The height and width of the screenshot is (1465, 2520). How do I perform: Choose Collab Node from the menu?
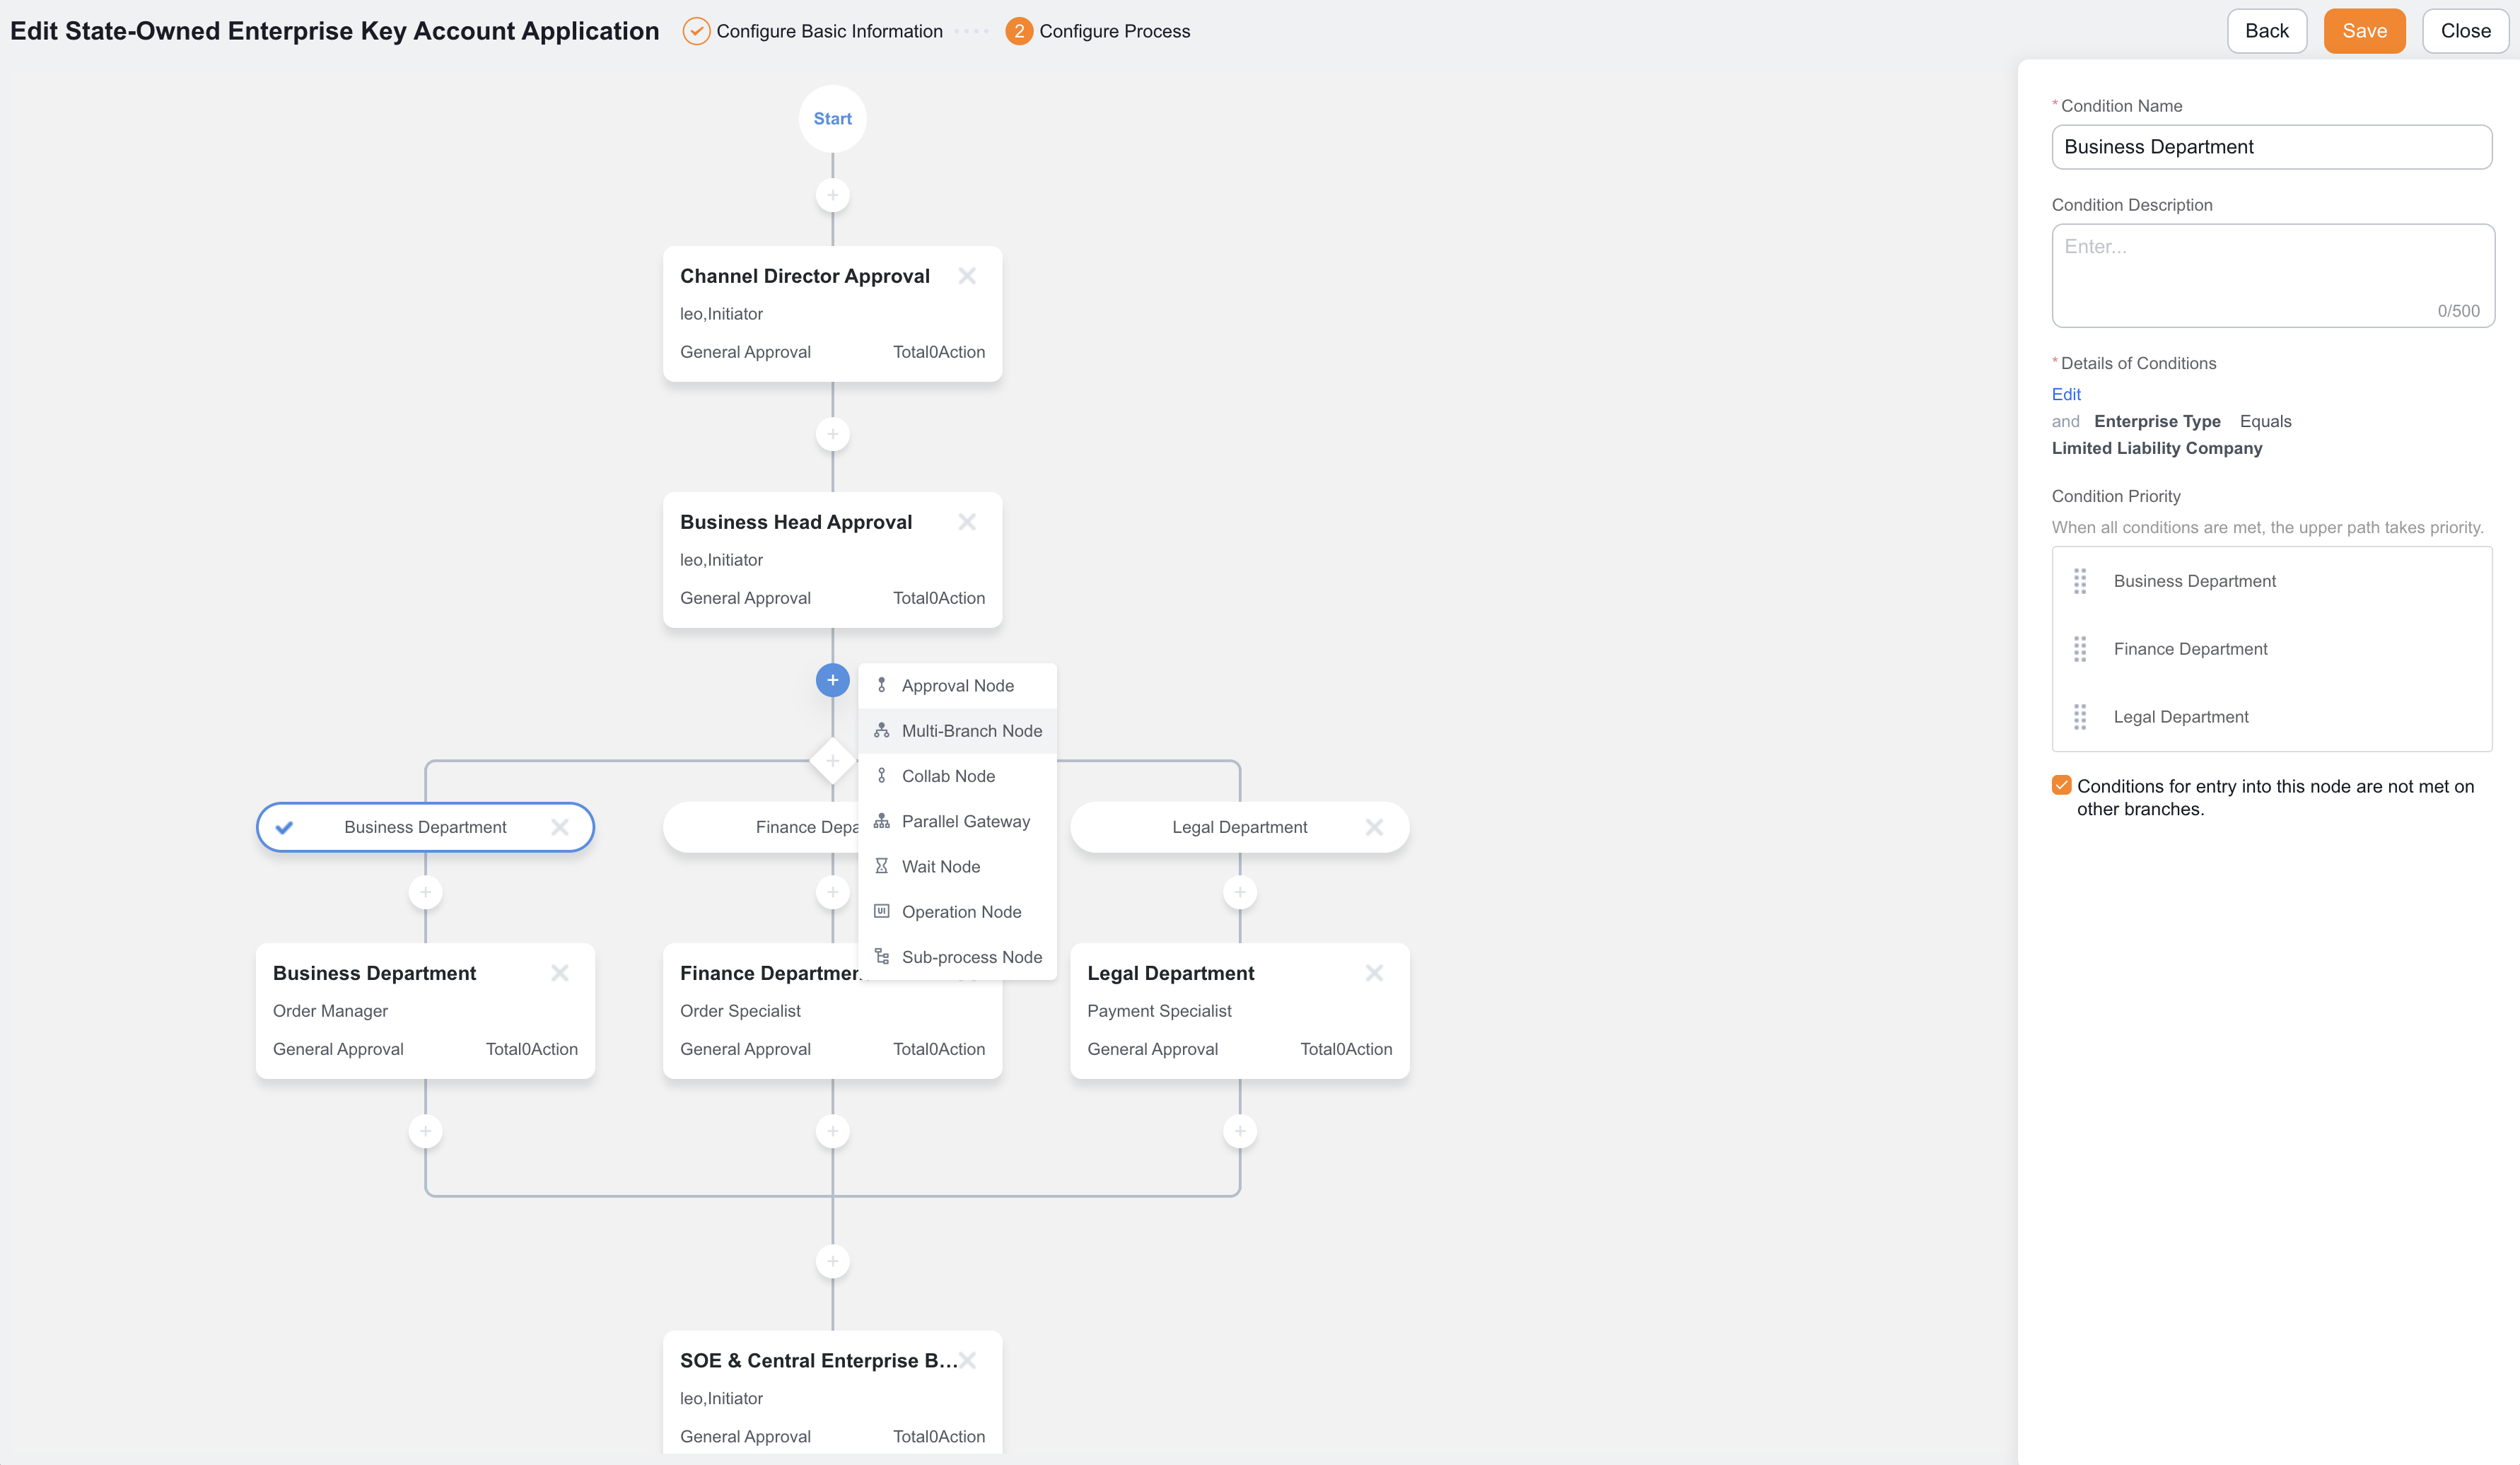(x=957, y=776)
